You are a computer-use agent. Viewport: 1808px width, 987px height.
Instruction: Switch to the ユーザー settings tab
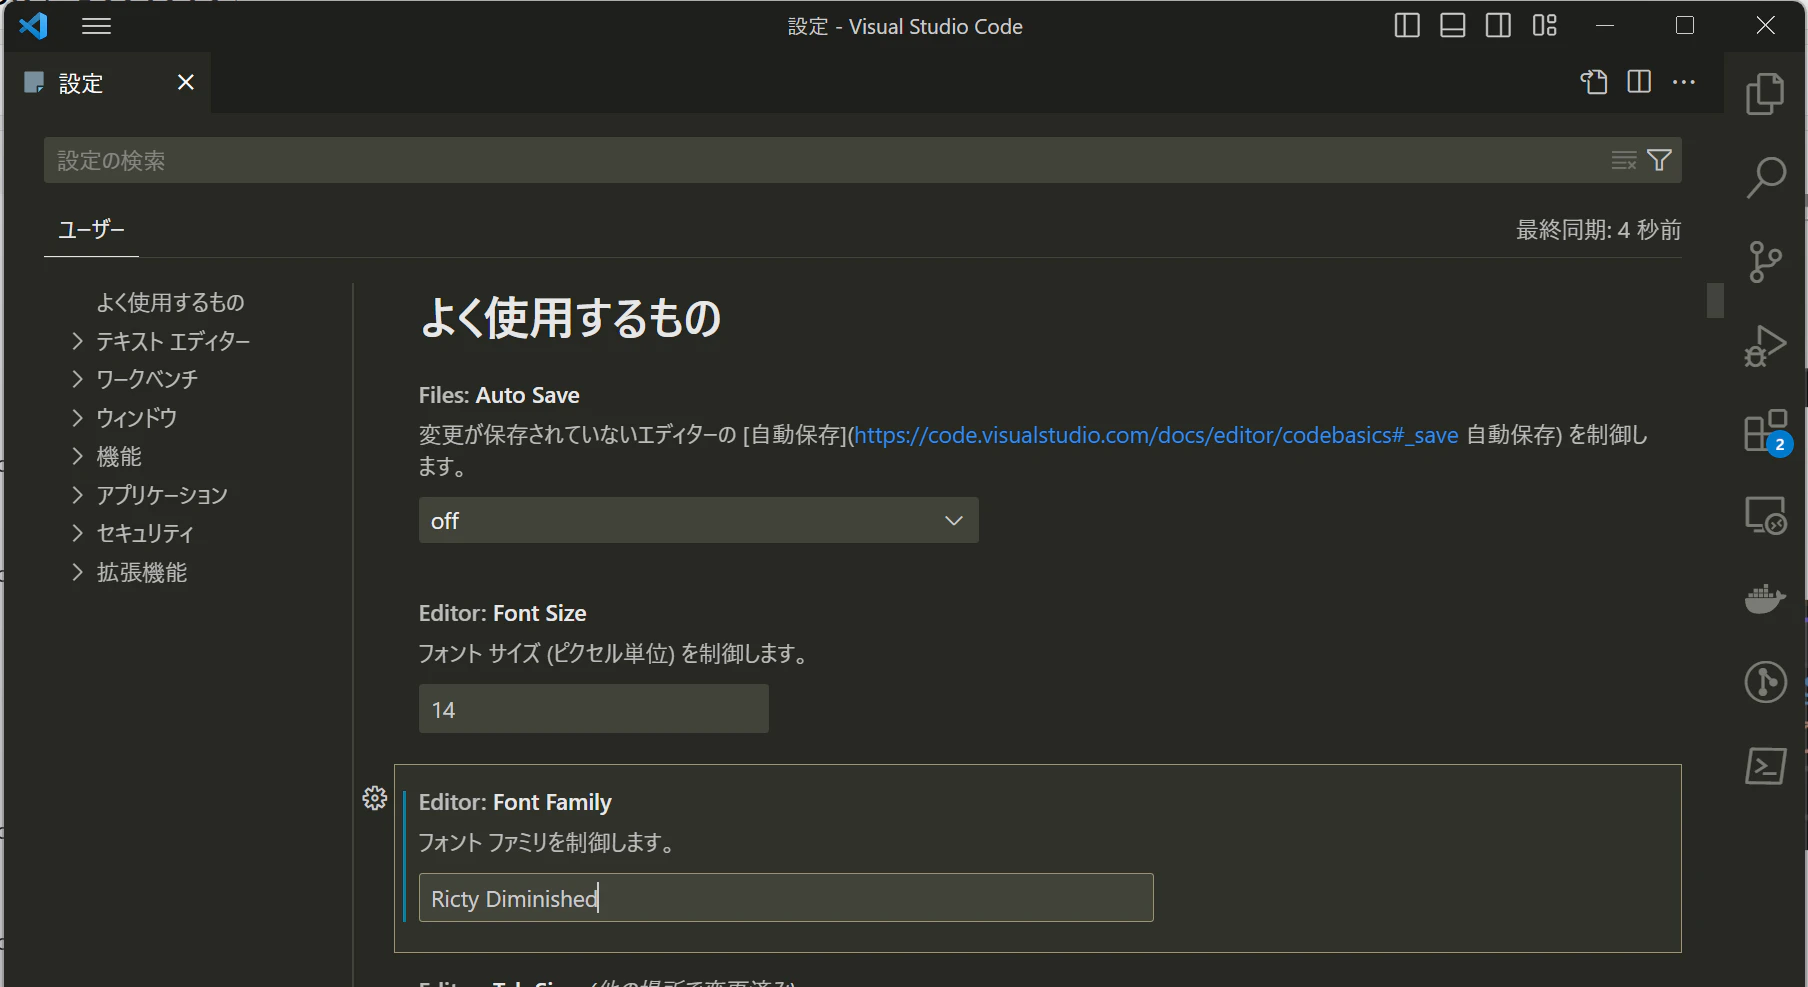pos(91,230)
